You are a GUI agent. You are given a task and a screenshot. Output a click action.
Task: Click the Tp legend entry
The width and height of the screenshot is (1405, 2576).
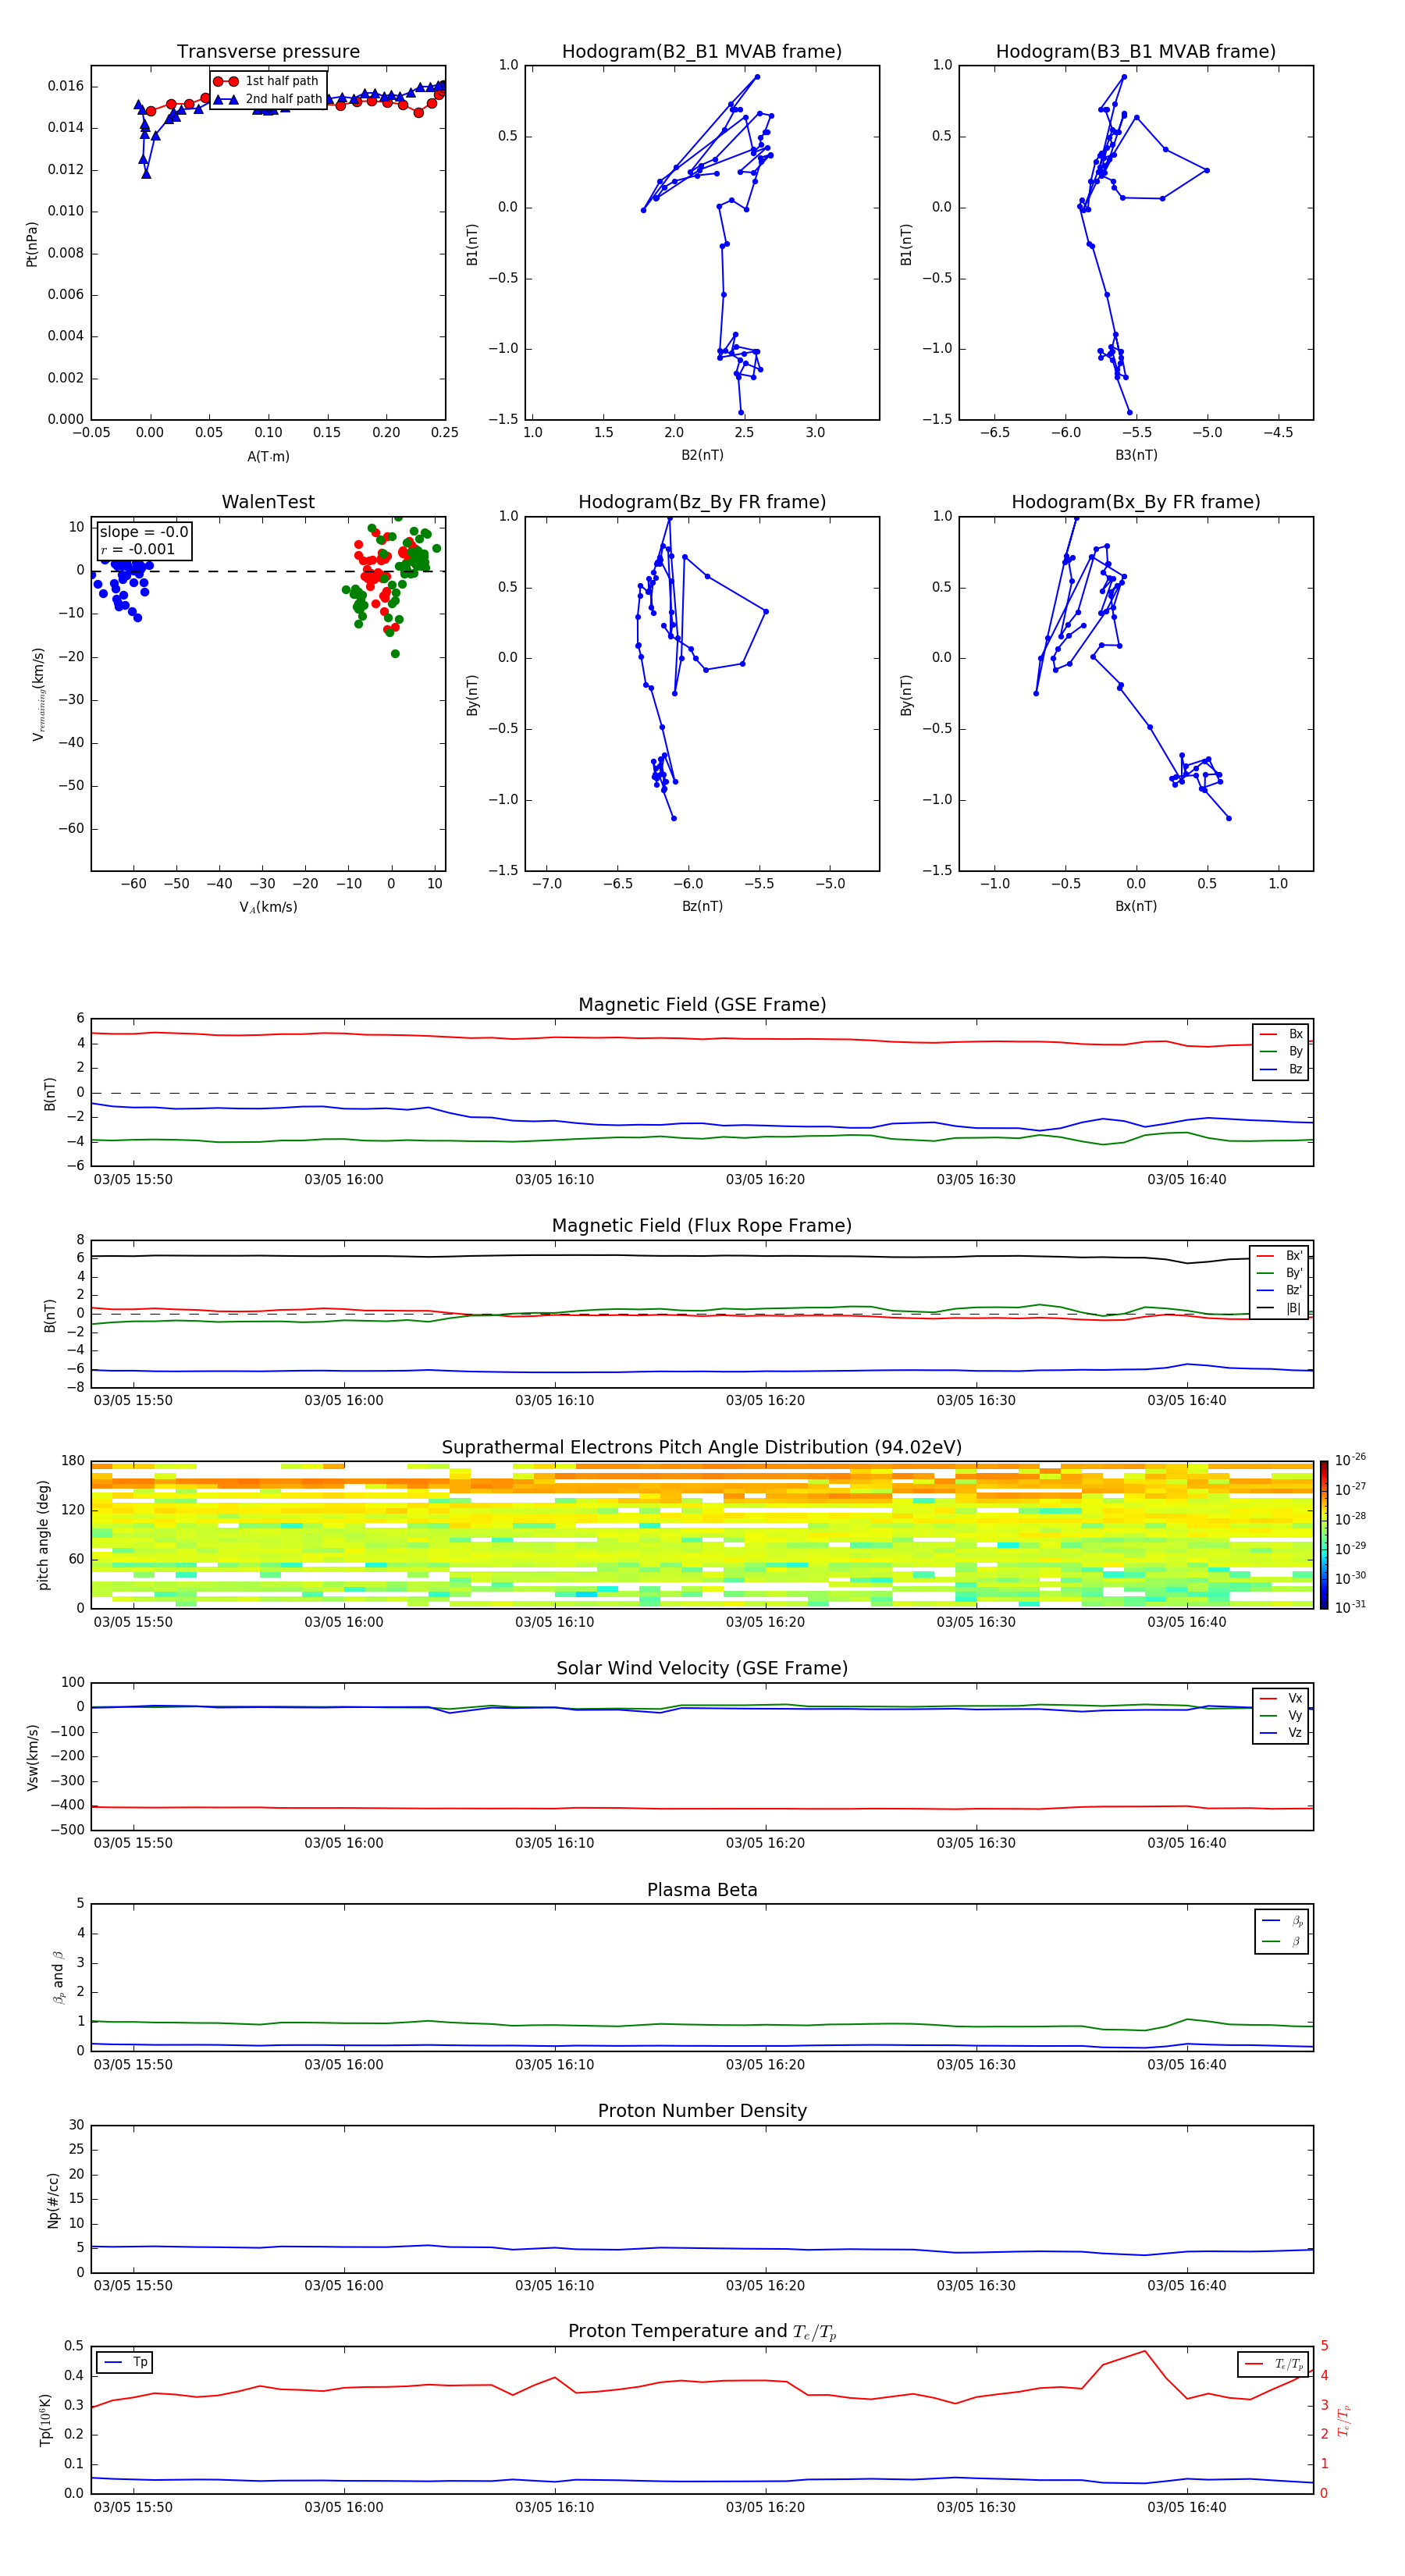(125, 2362)
